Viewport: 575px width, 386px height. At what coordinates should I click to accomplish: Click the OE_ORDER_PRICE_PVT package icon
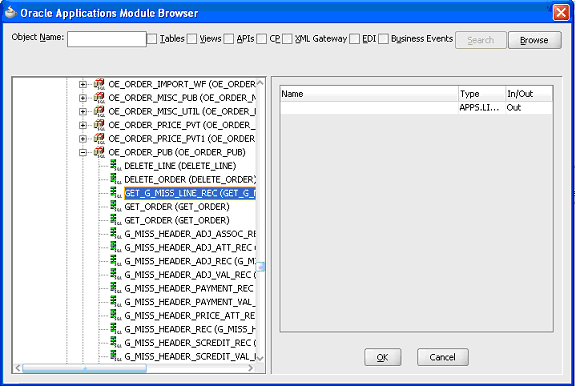[99, 125]
